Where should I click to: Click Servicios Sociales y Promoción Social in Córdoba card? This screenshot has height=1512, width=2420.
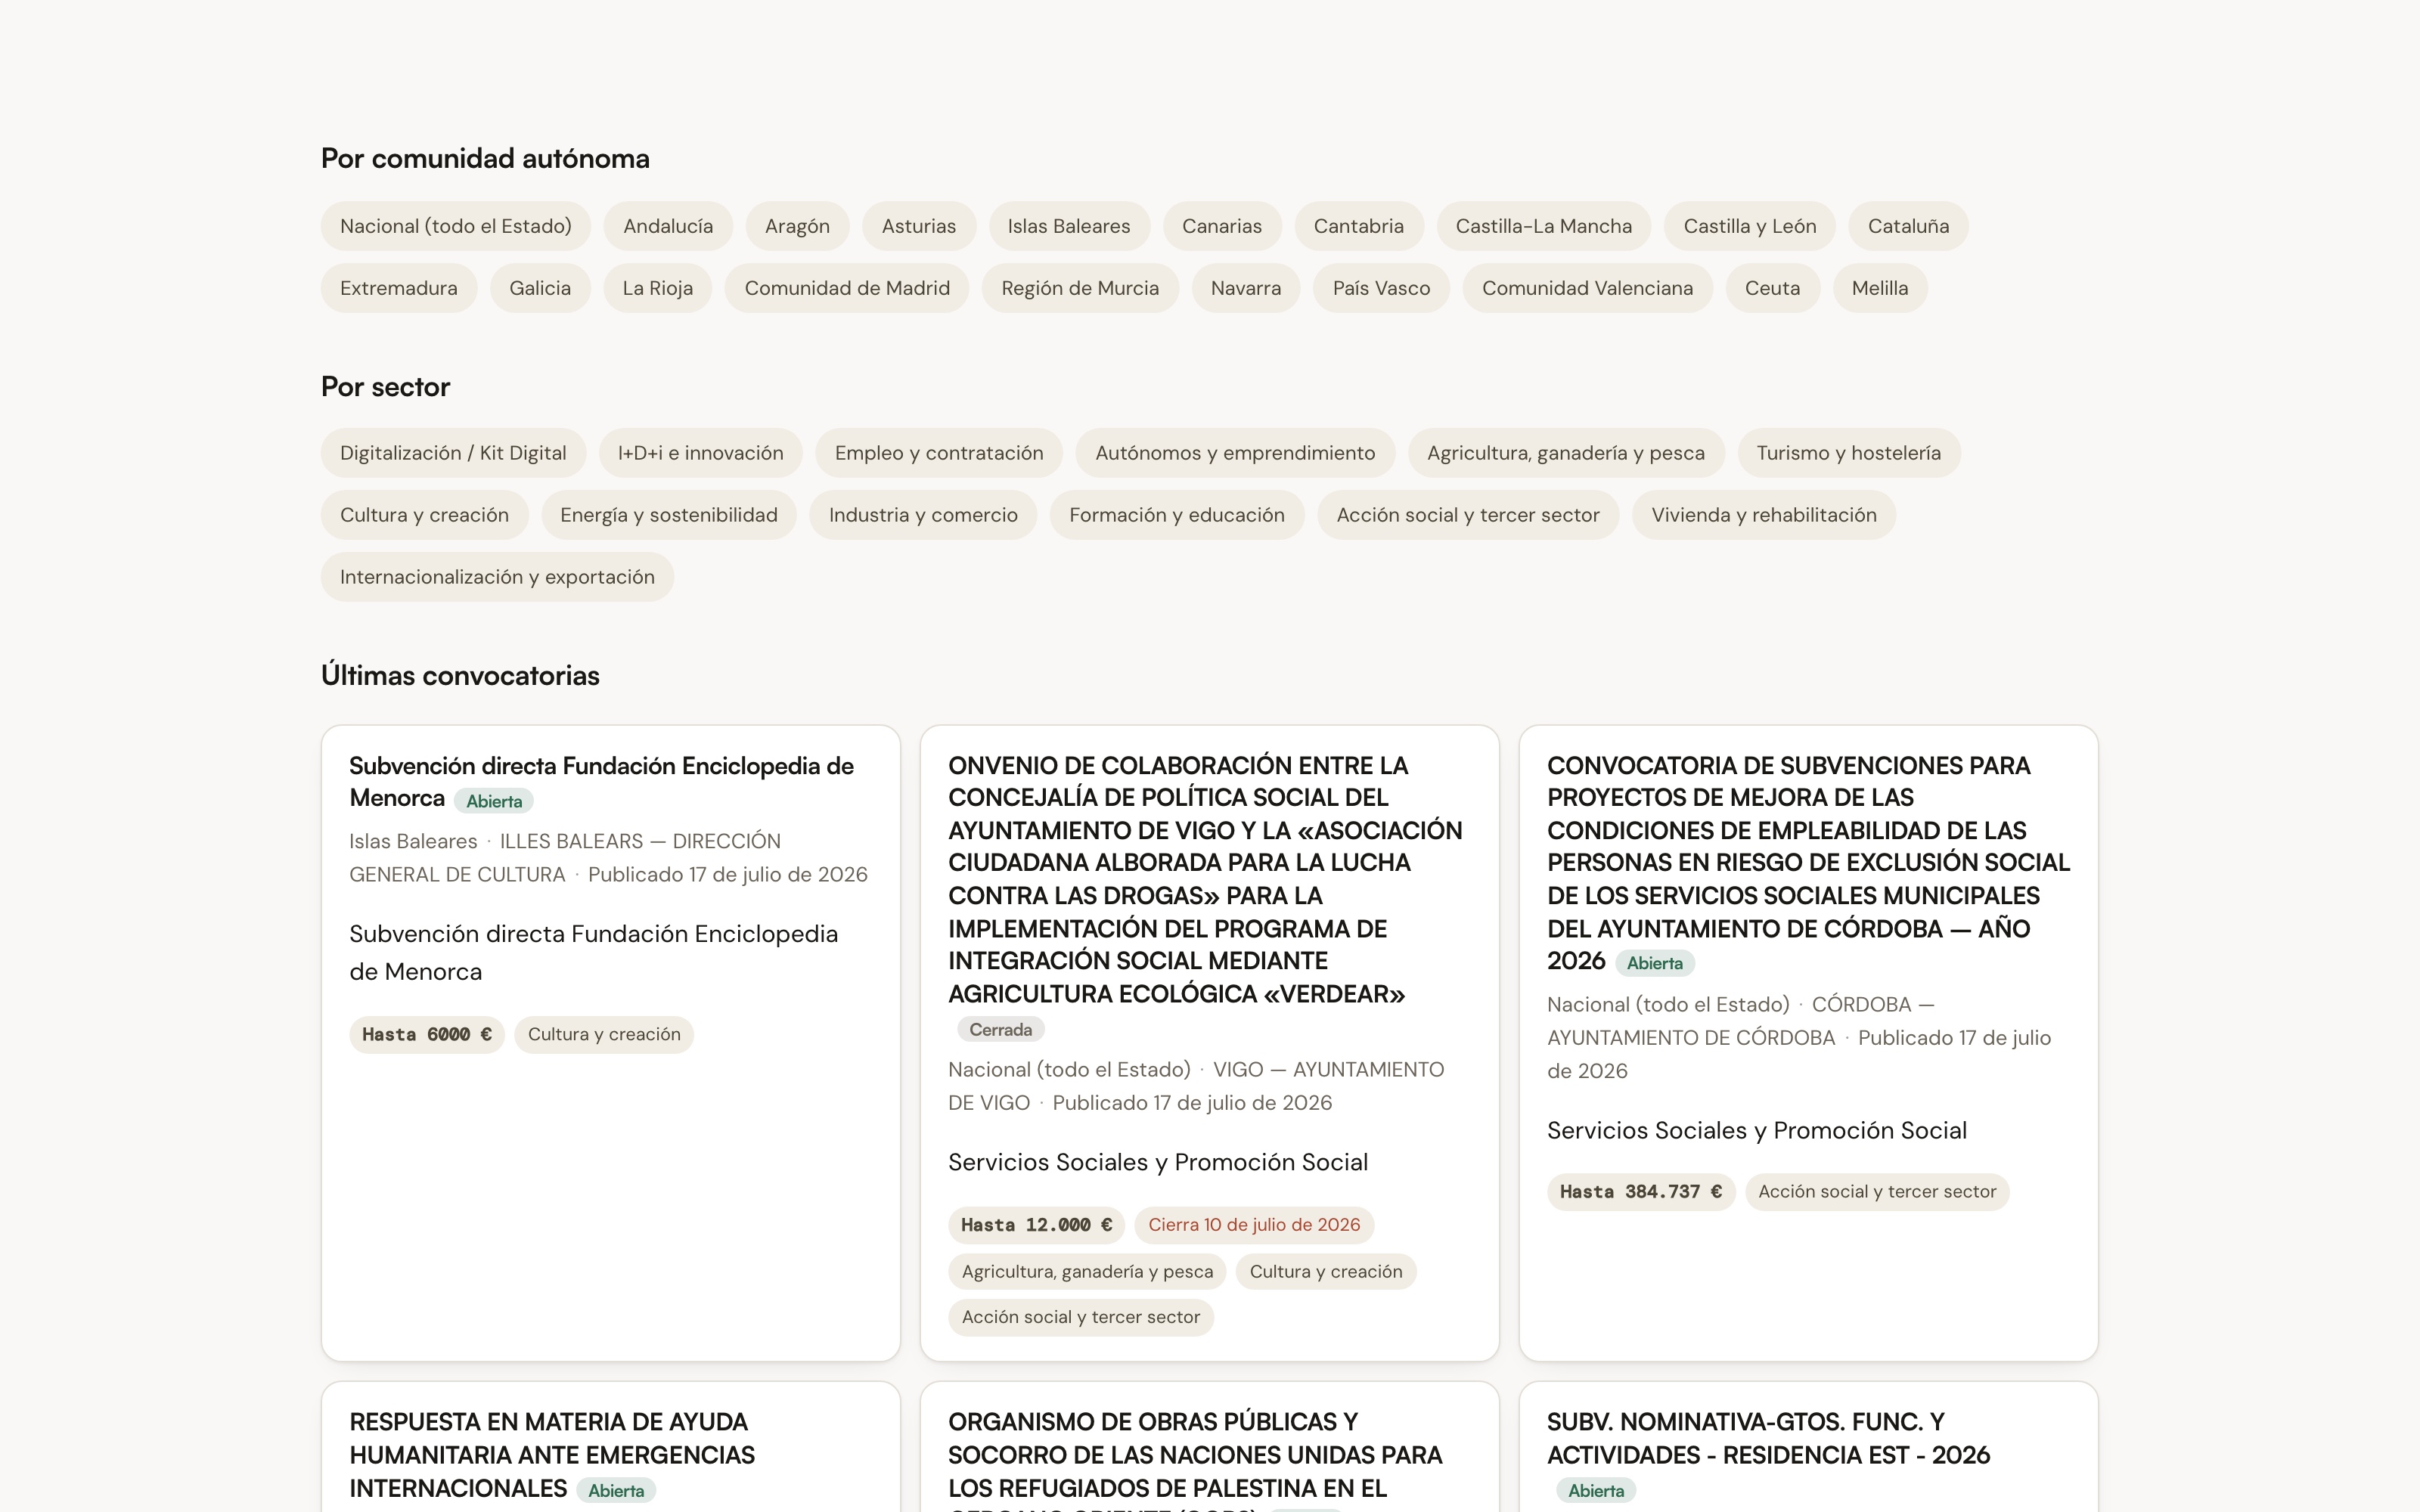click(1757, 1130)
